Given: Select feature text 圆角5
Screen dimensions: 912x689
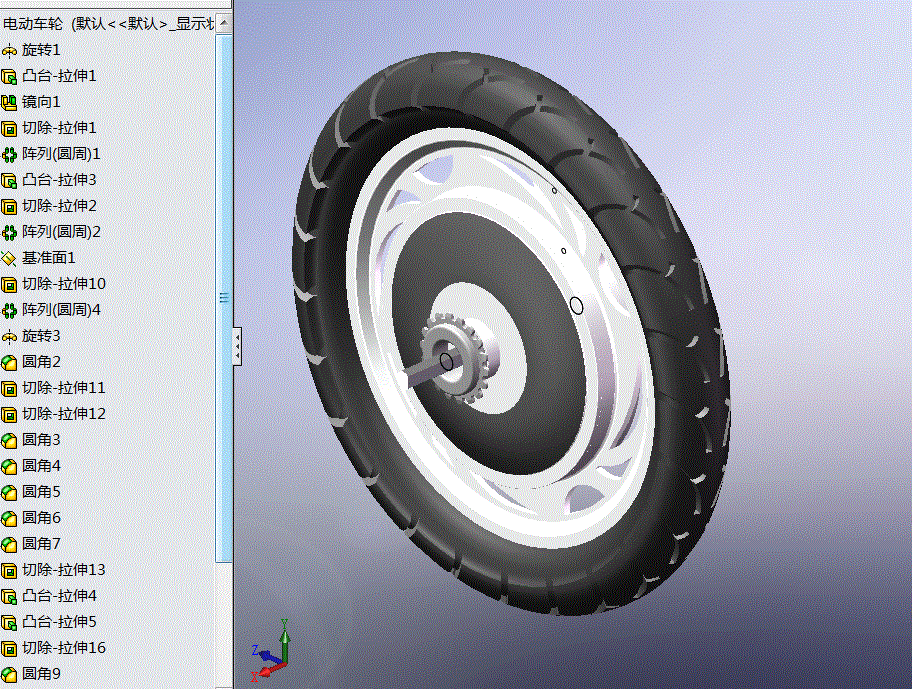Looking at the screenshot, I should pos(41,492).
